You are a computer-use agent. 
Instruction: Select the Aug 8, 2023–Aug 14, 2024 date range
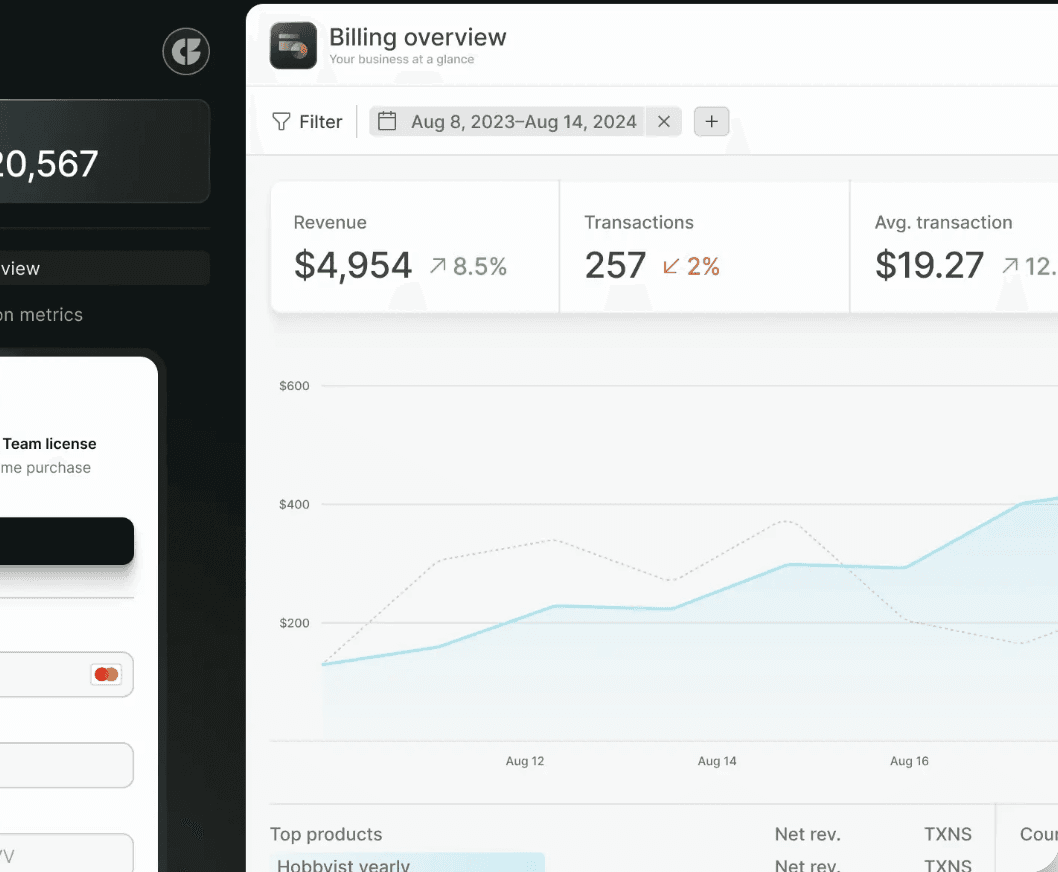click(x=524, y=121)
